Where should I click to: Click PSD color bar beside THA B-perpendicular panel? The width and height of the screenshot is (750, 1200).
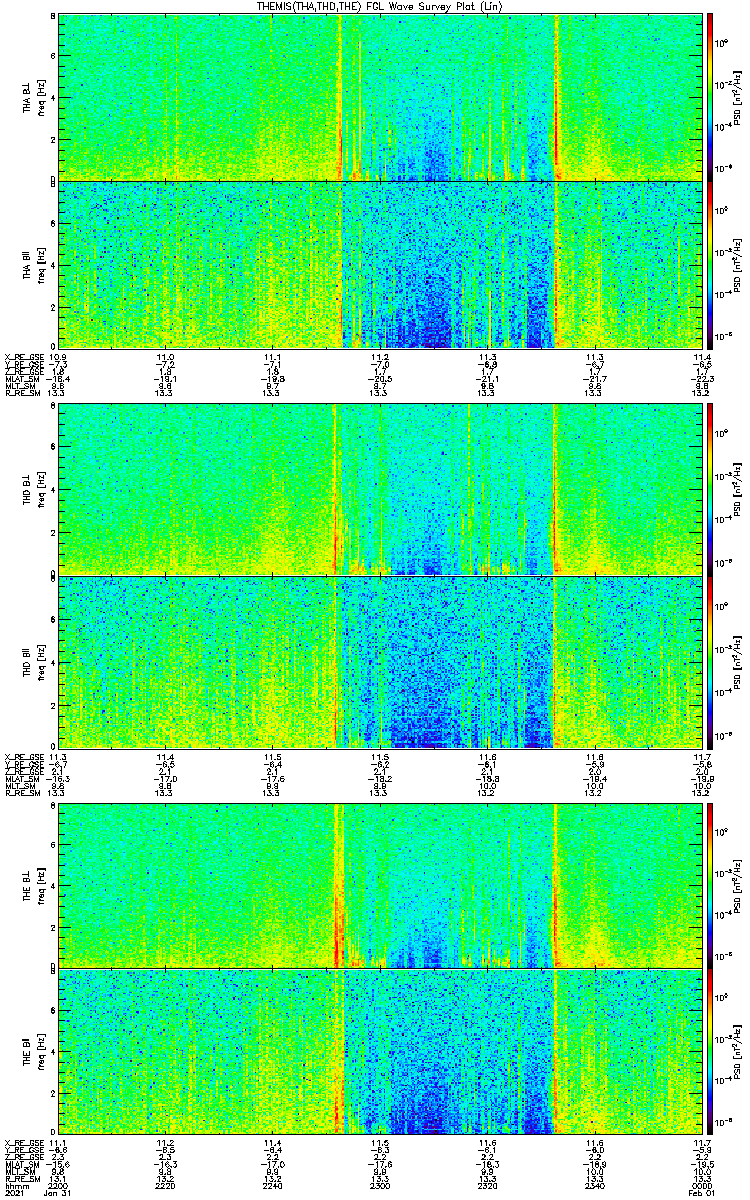pyautogui.click(x=710, y=96)
